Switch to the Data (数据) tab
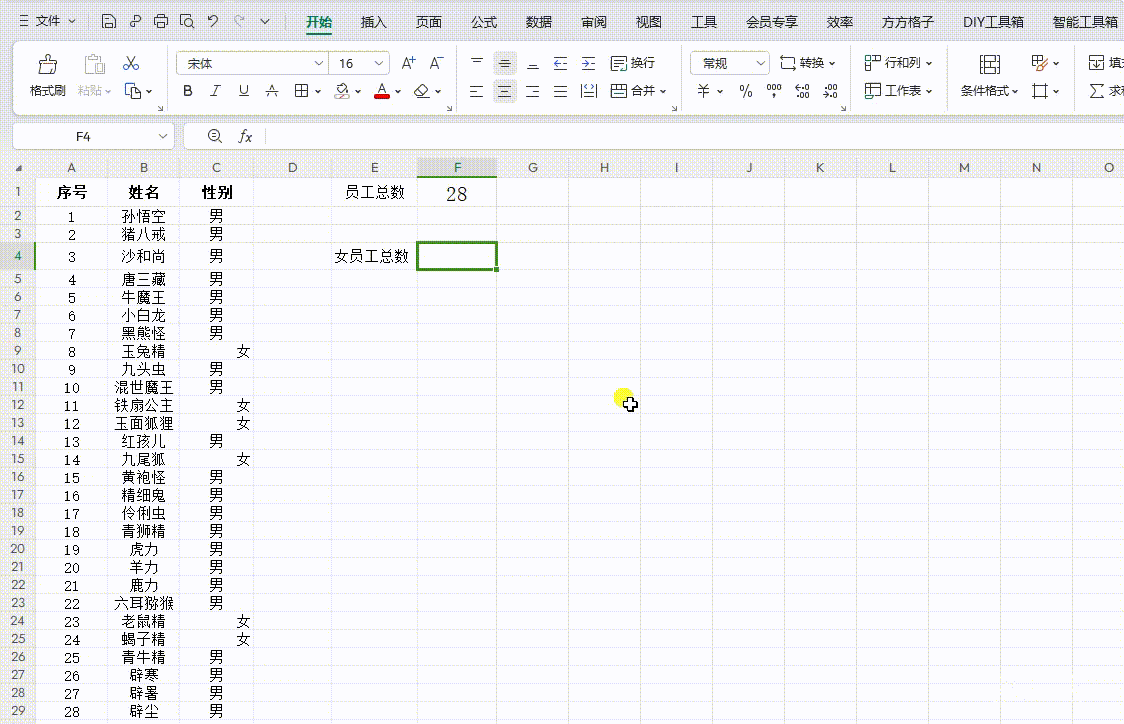The image size is (1124, 724). (539, 22)
